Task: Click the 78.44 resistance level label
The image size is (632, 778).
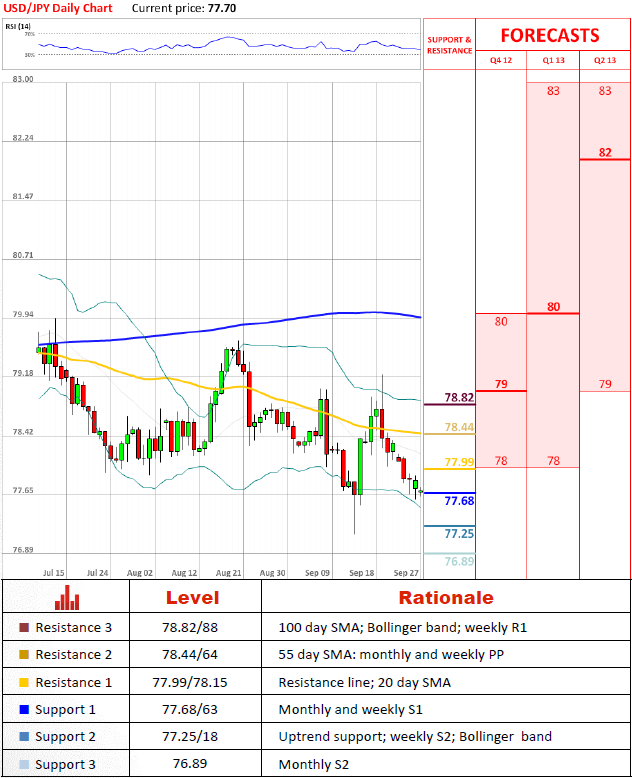Action: 459,427
